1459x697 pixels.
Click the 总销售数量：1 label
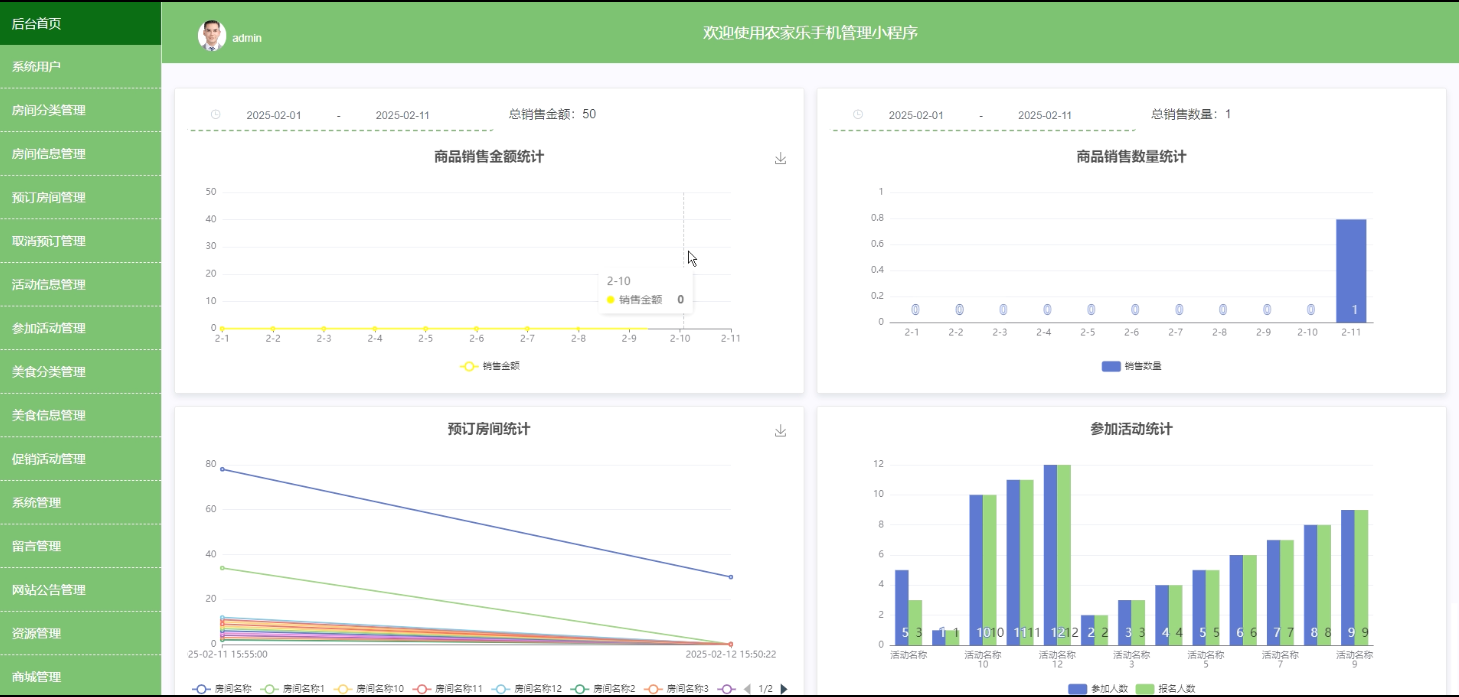click(1191, 114)
